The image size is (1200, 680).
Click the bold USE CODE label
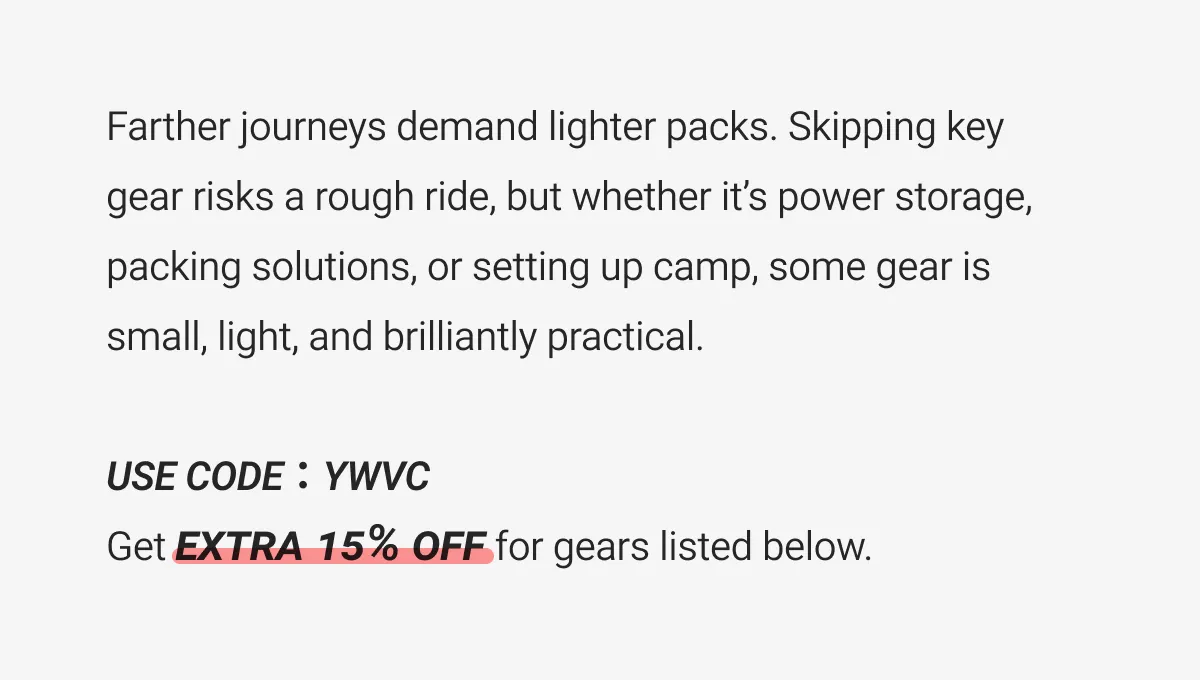(x=194, y=477)
